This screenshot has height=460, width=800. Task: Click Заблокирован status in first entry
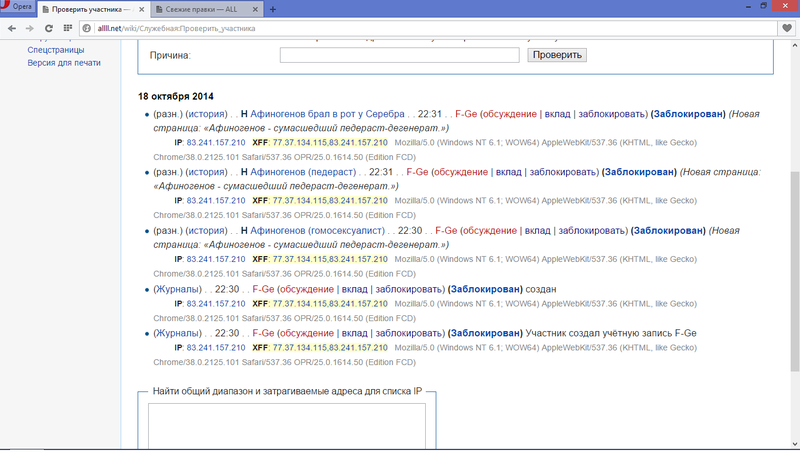point(688,114)
